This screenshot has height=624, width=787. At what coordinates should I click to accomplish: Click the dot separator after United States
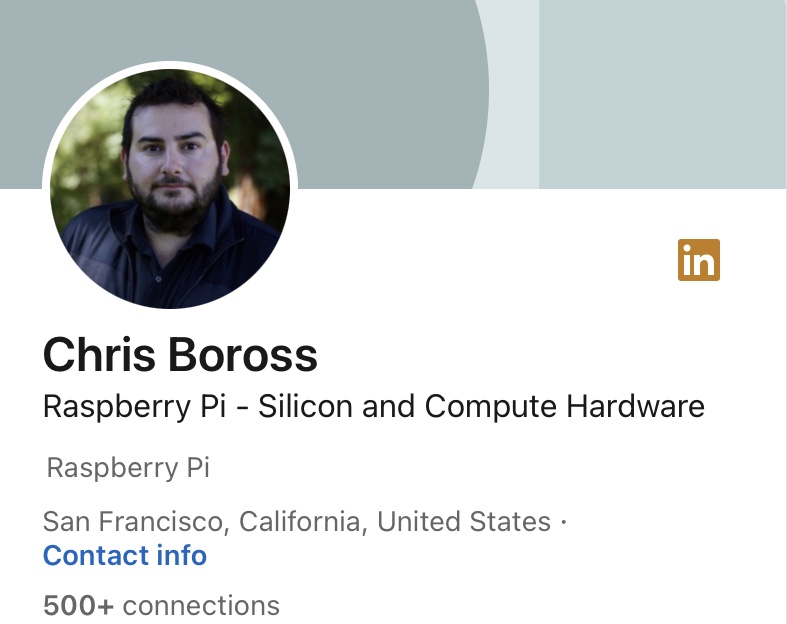coord(563,522)
